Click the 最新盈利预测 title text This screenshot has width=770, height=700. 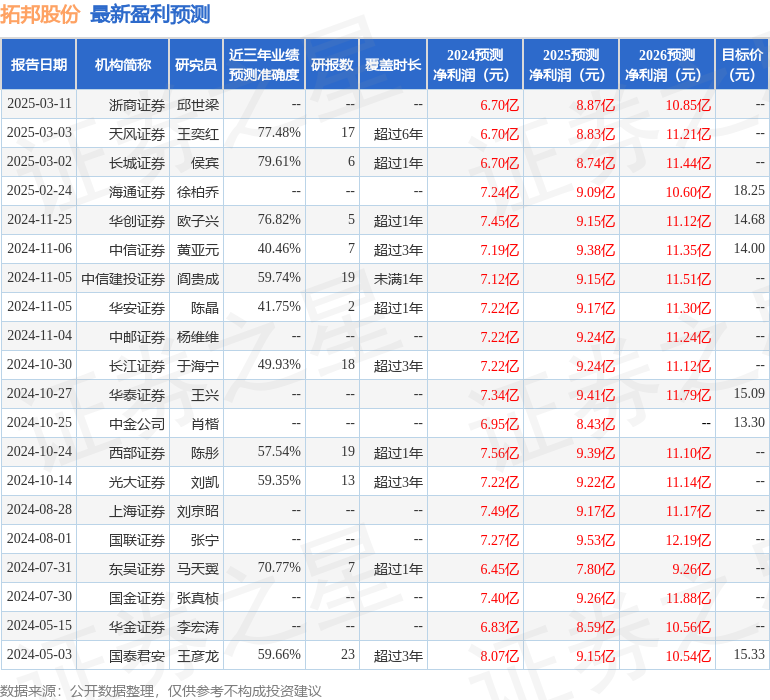pos(150,13)
